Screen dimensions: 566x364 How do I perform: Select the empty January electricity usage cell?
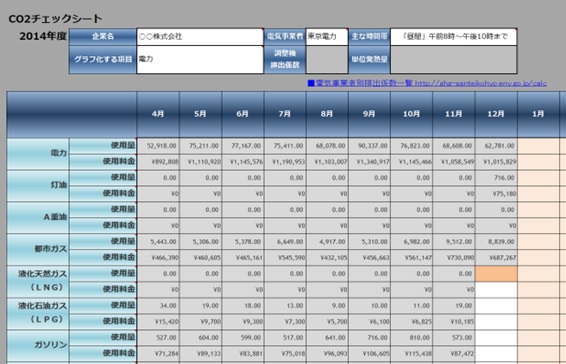538,146
